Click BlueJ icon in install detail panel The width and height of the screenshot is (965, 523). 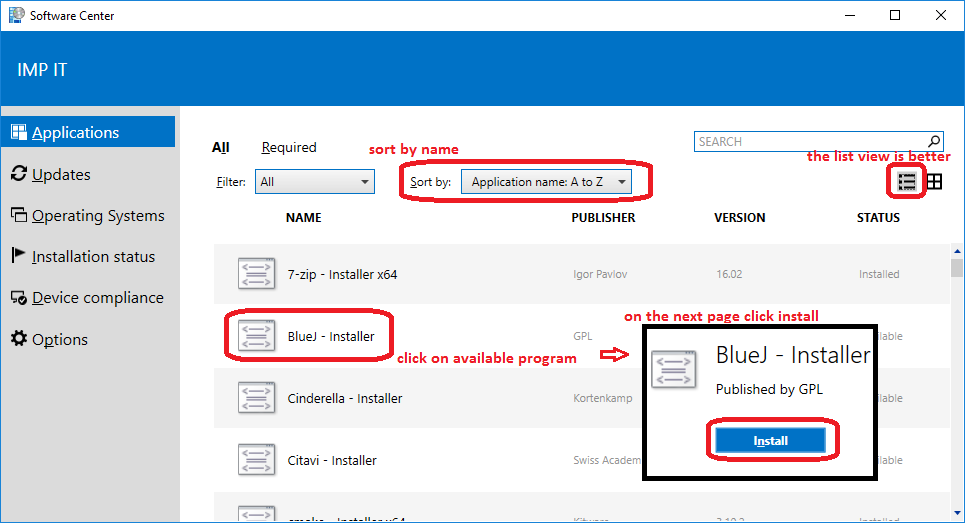[x=674, y=370]
